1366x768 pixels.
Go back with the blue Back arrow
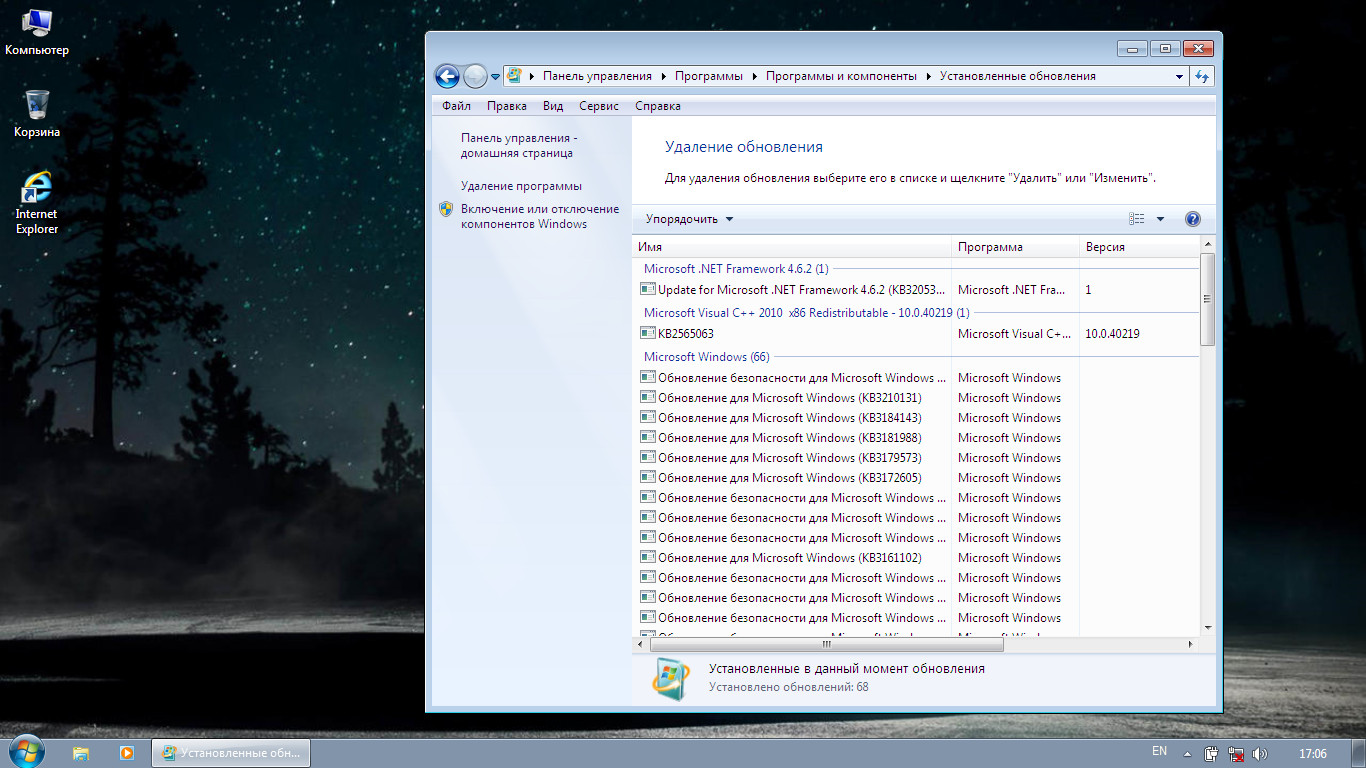click(447, 76)
